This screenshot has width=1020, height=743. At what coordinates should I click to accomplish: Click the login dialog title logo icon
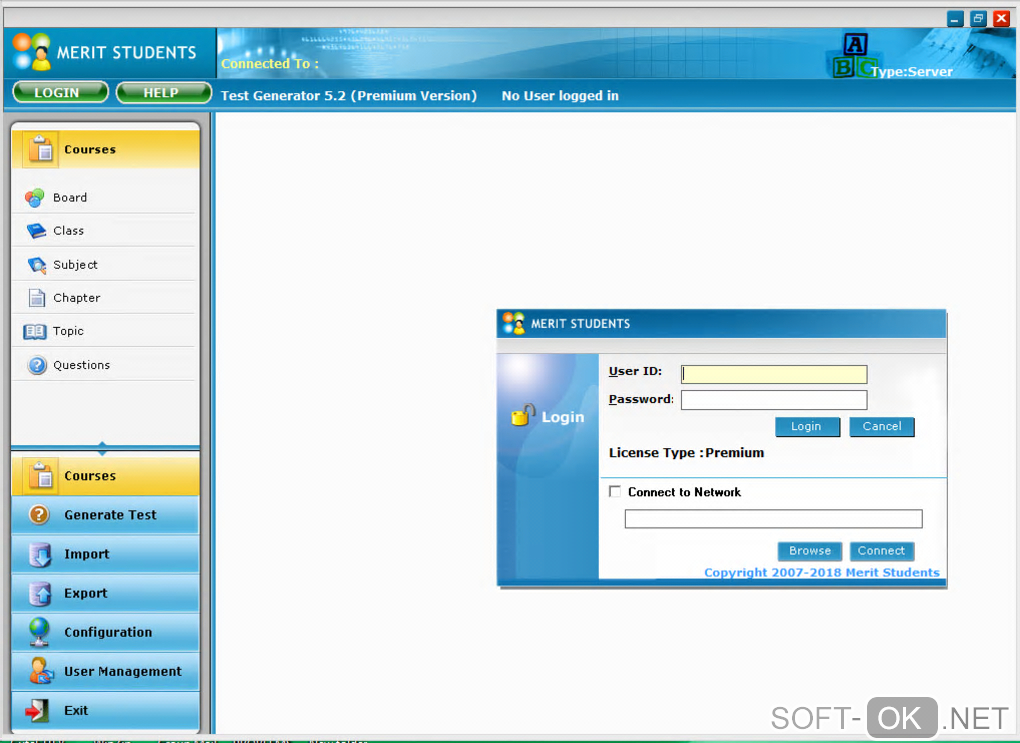click(x=513, y=323)
